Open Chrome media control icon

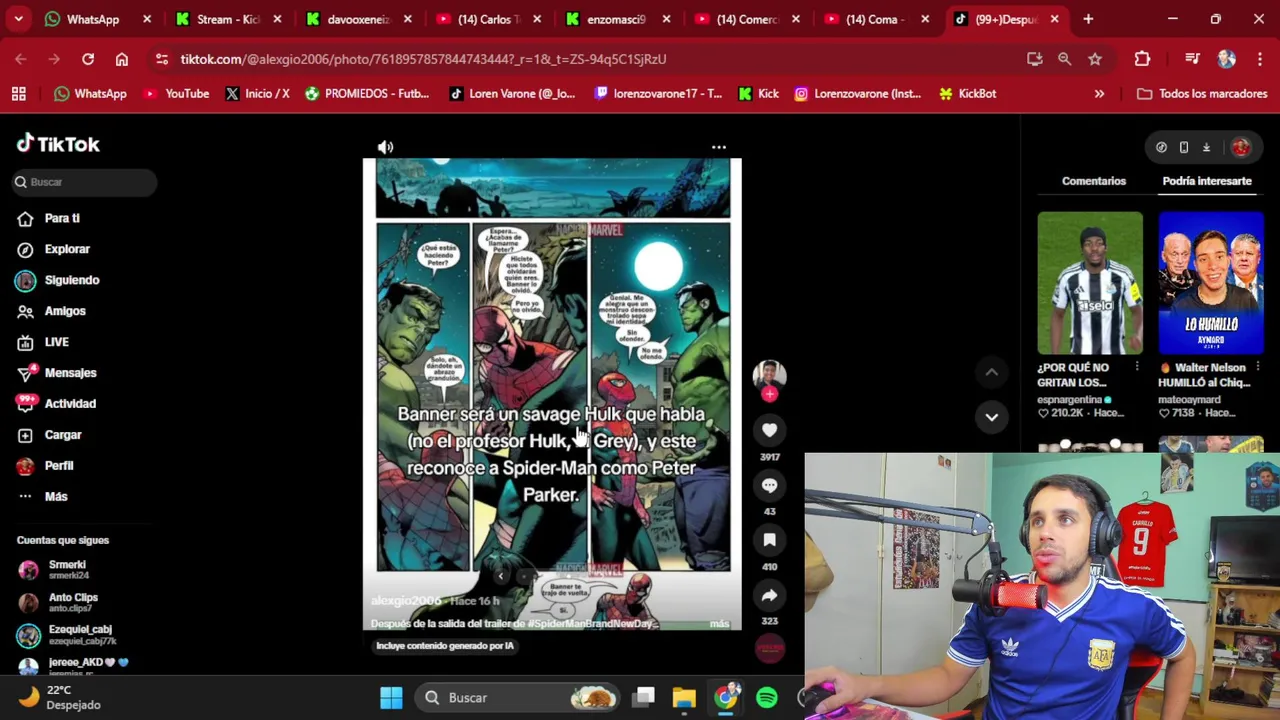1191,59
